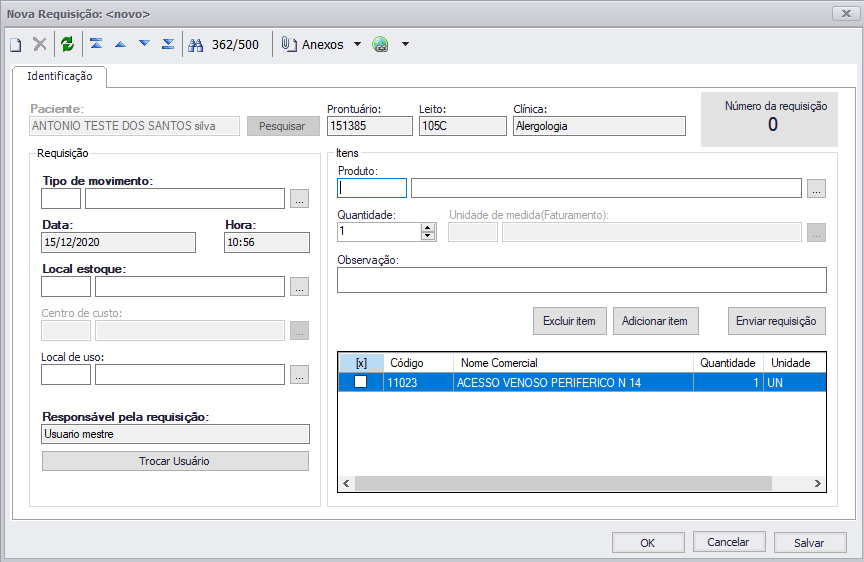Open Local de uso lookup button

[299, 375]
